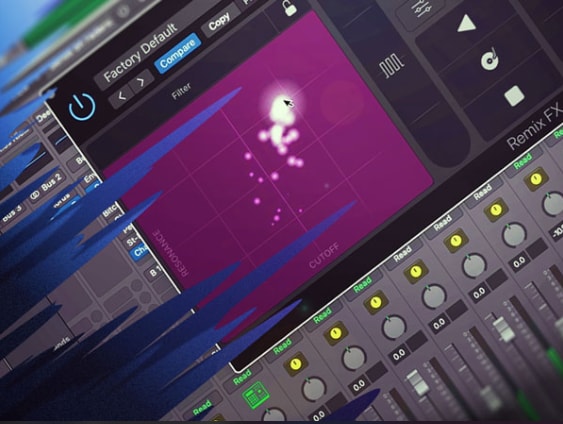This screenshot has width=563, height=424.
Task: Click the blue Compare button
Action: pos(177,53)
